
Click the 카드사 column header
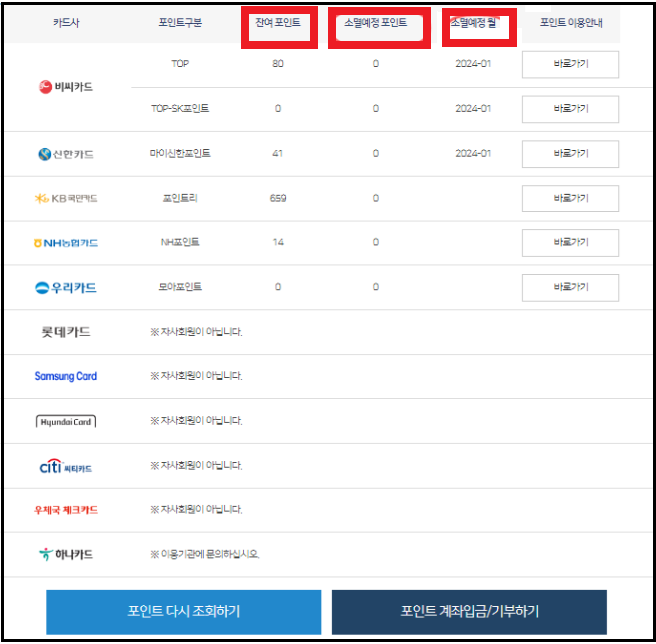66,23
